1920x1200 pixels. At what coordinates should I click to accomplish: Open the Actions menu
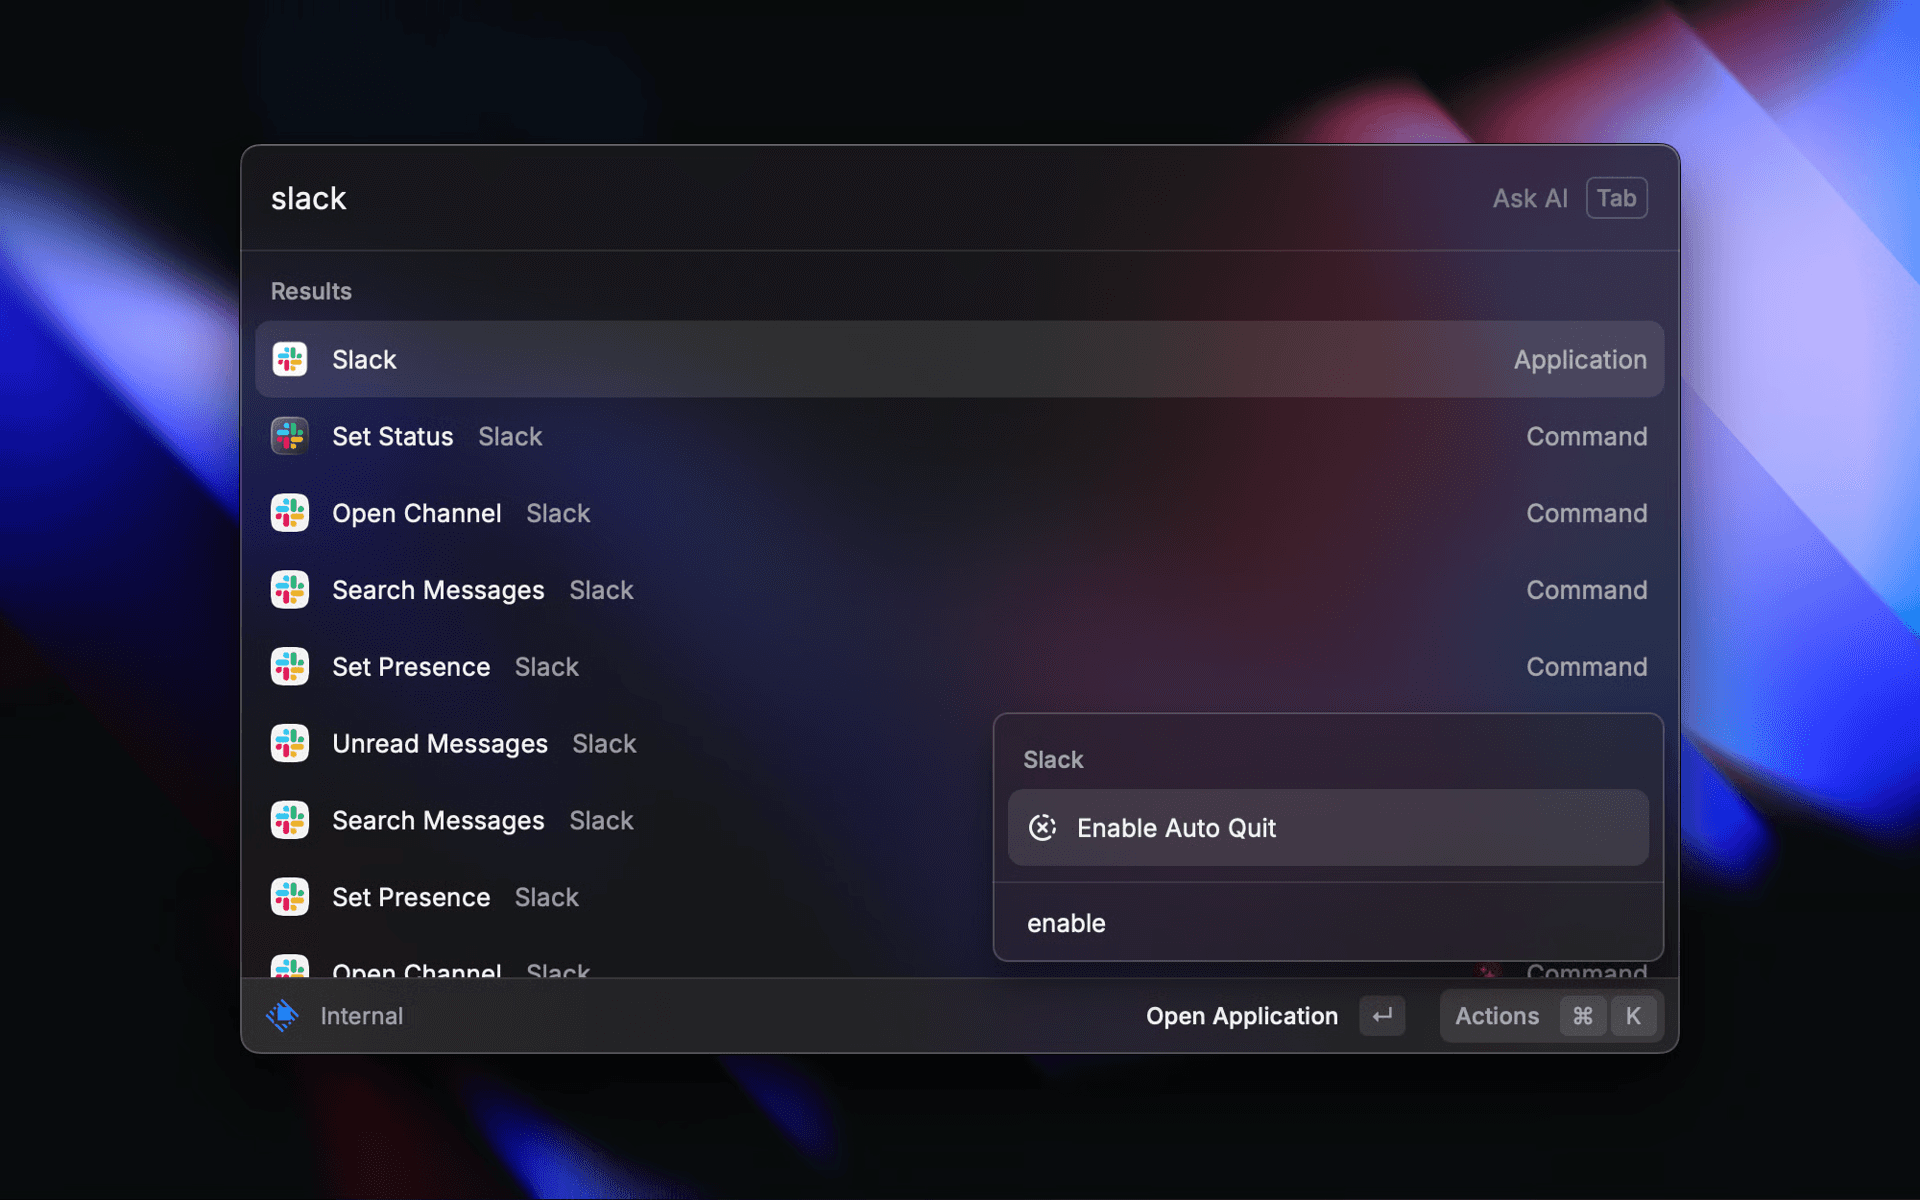click(x=1497, y=1015)
